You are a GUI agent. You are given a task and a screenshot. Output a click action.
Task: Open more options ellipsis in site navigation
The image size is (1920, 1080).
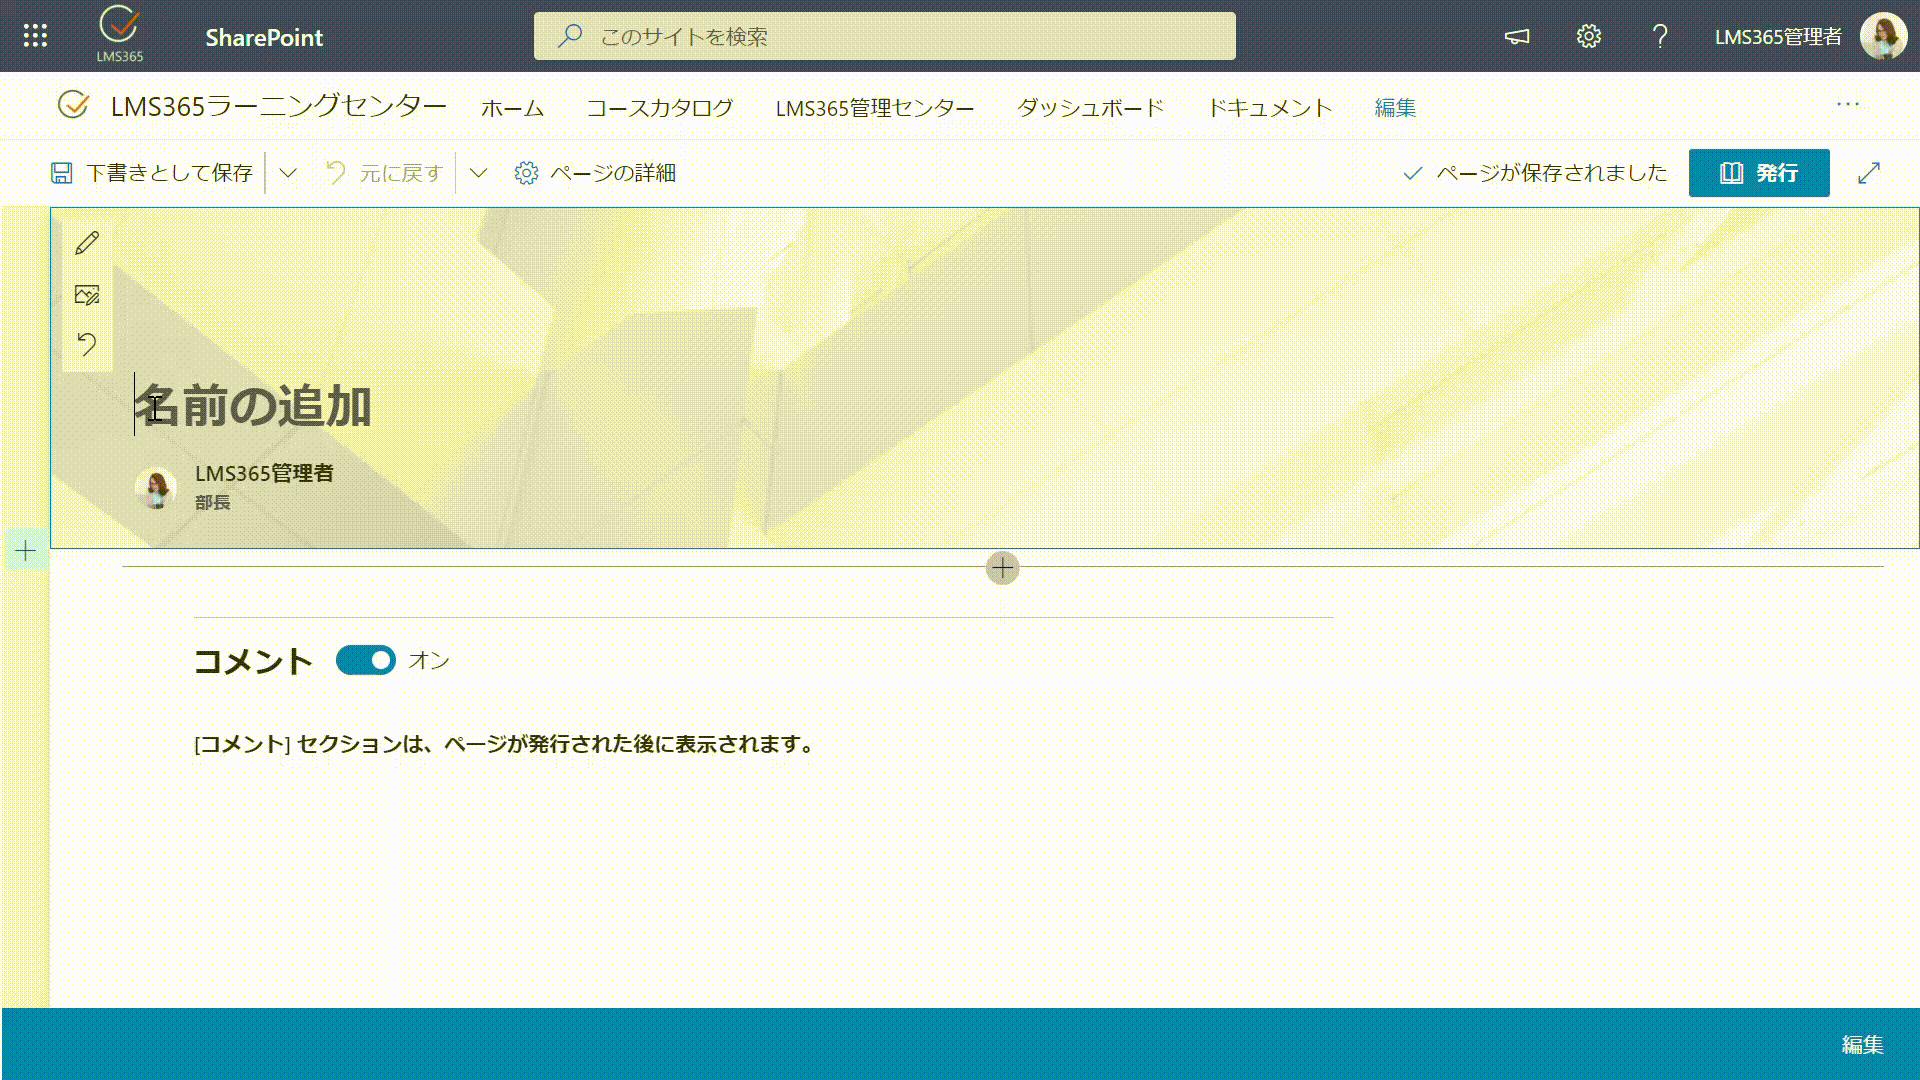coord(1848,104)
